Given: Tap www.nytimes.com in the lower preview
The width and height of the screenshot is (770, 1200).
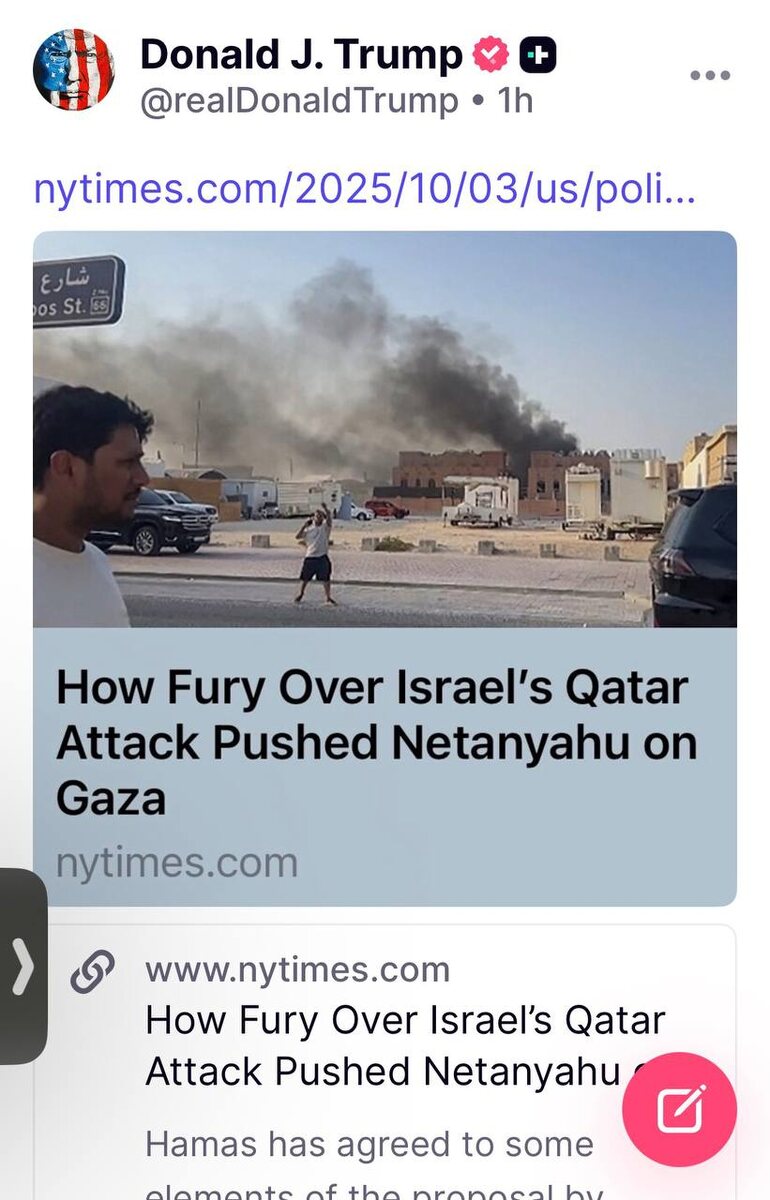Looking at the screenshot, I should coord(297,970).
